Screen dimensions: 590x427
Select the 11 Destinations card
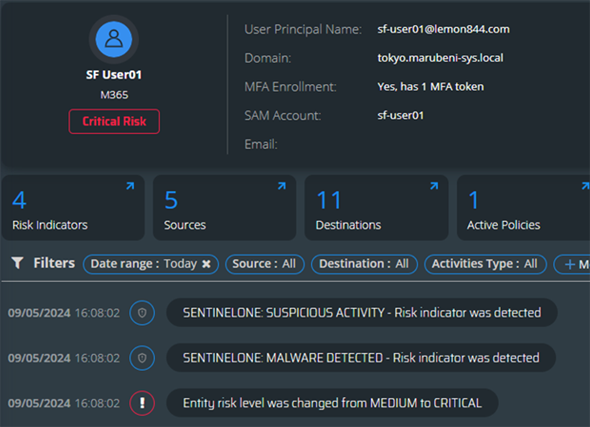tap(376, 208)
